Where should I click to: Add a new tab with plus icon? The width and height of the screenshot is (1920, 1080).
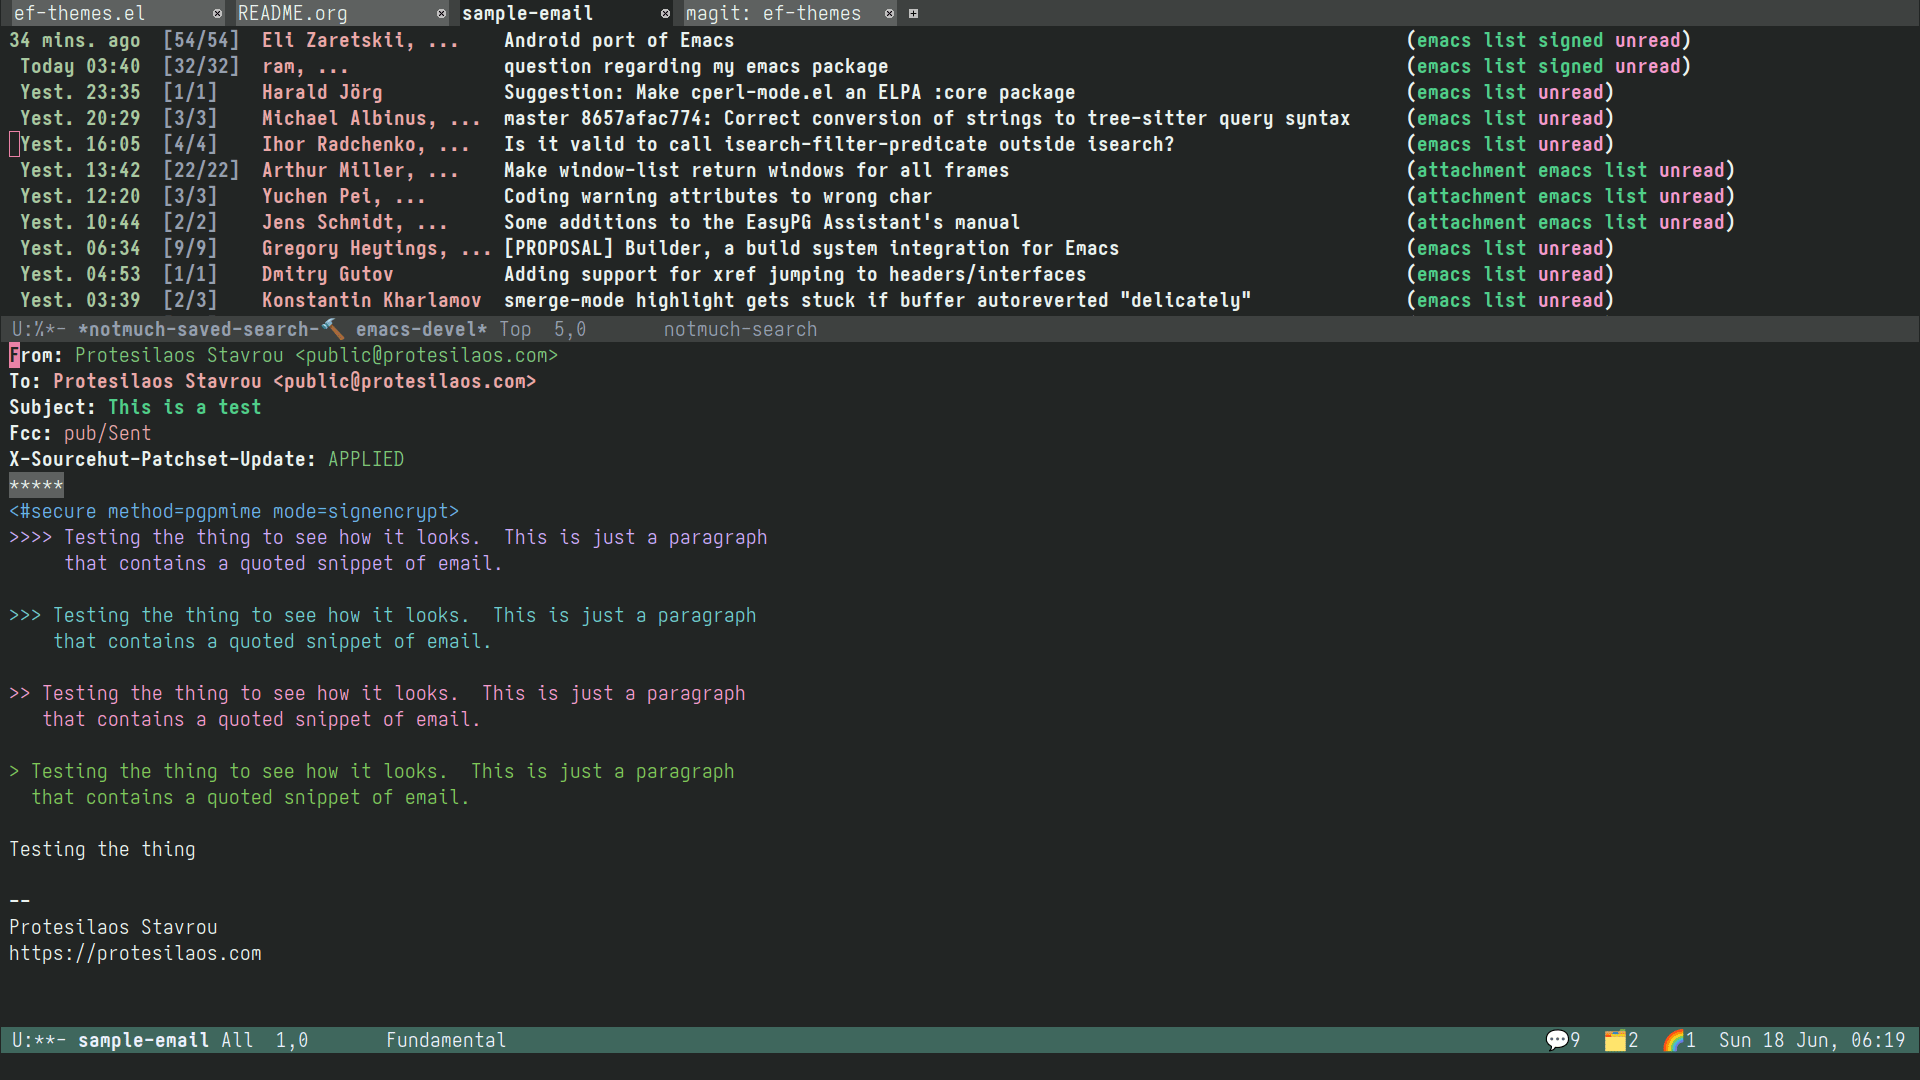point(913,14)
